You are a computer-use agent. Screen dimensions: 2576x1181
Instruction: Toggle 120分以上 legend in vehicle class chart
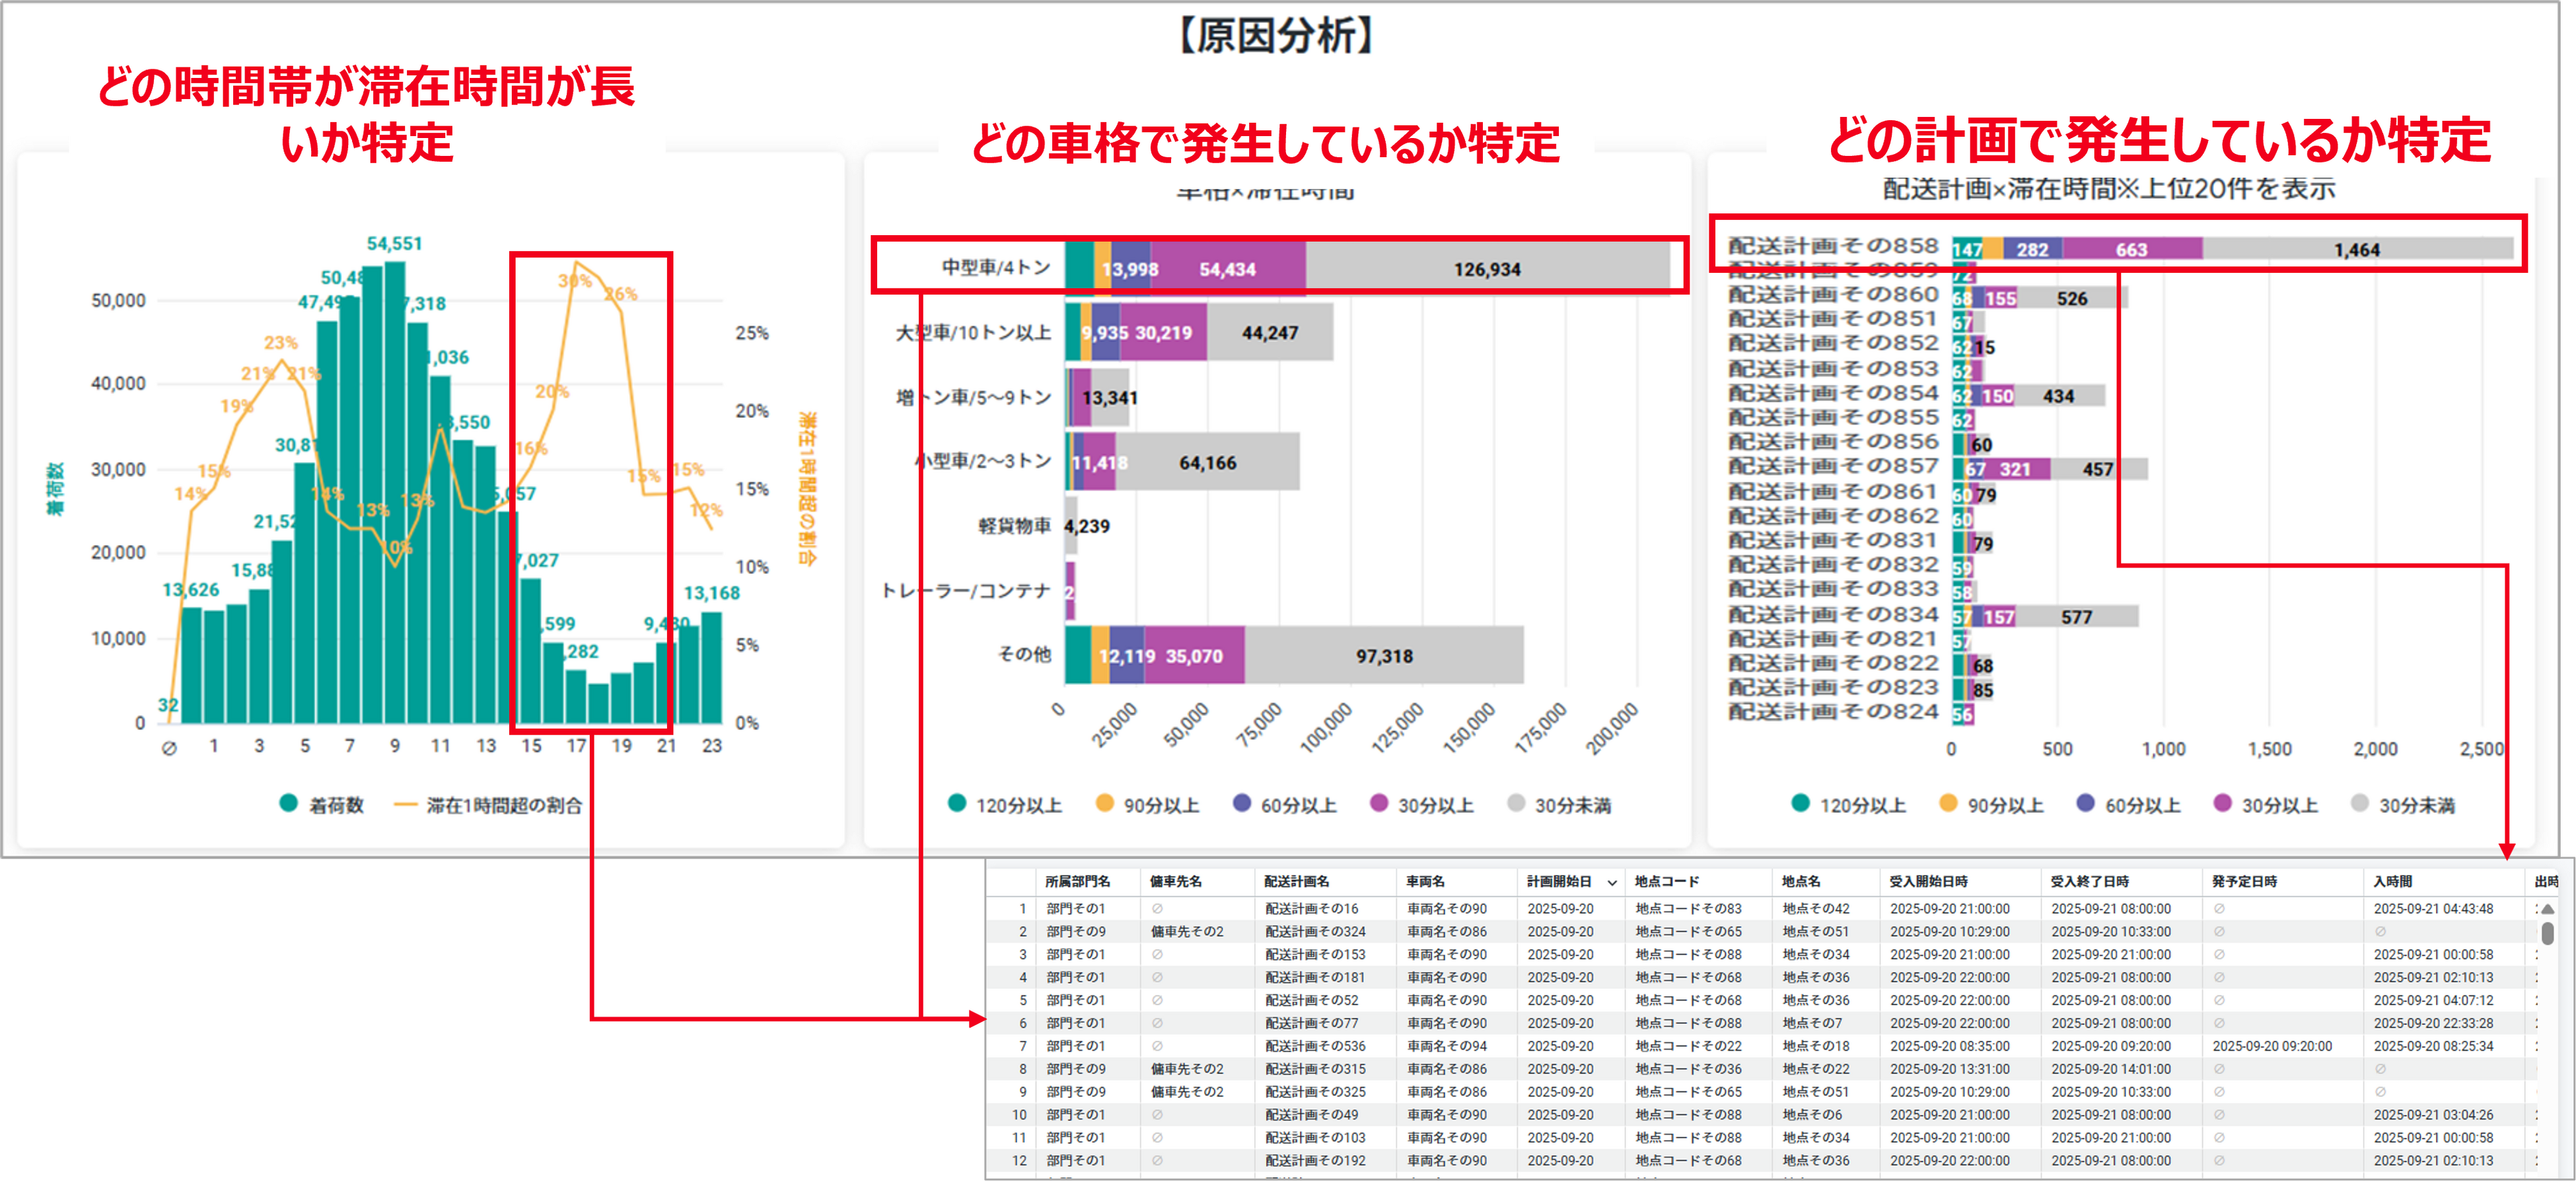957,803
